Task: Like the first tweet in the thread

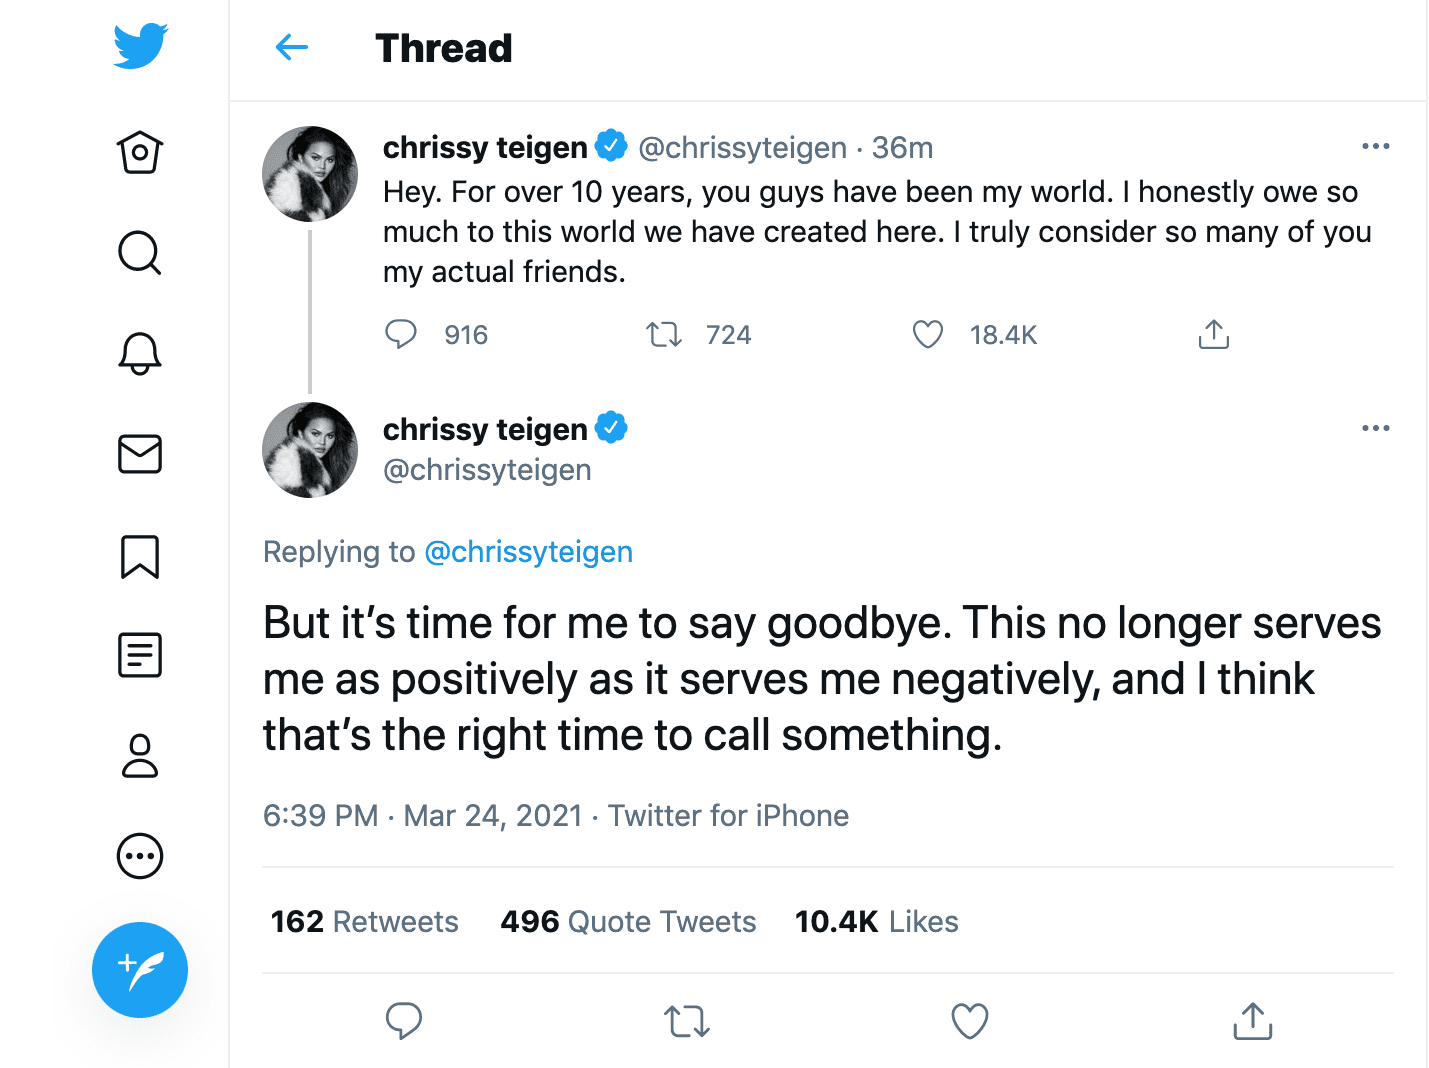Action: pyautogui.click(x=926, y=334)
